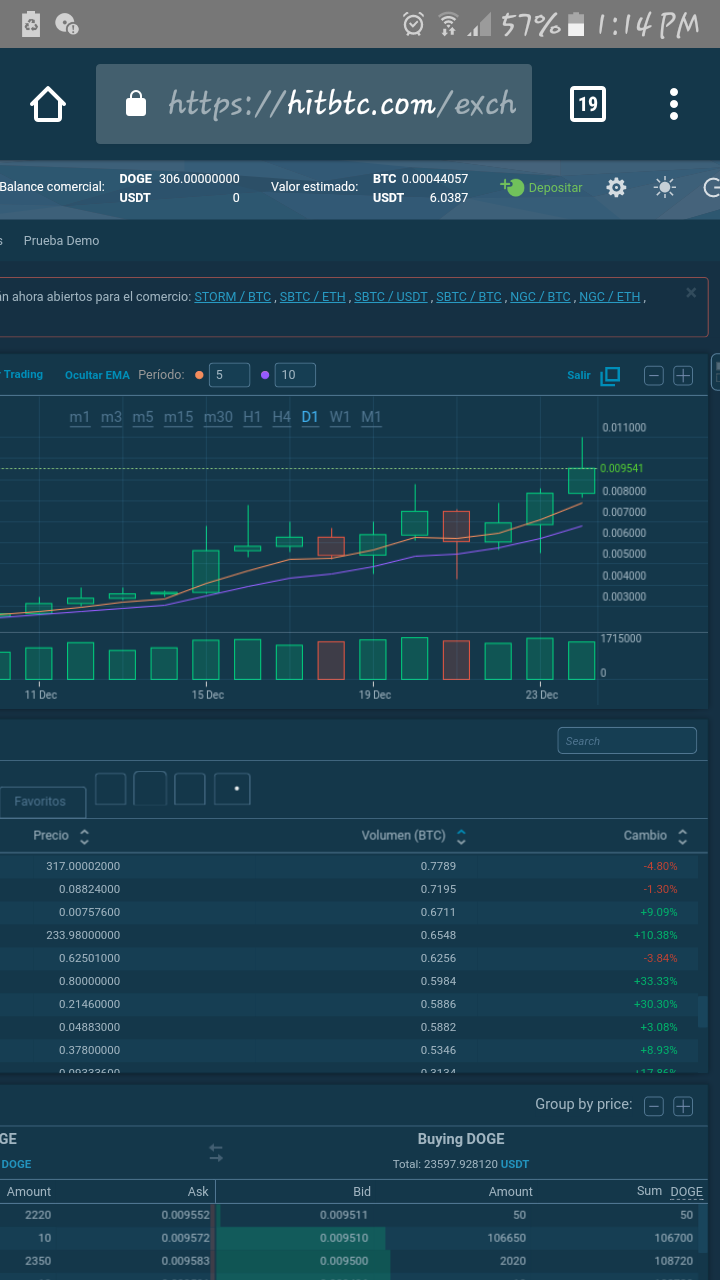
Task: Click the ask price 0.009552
Action: [185, 1215]
